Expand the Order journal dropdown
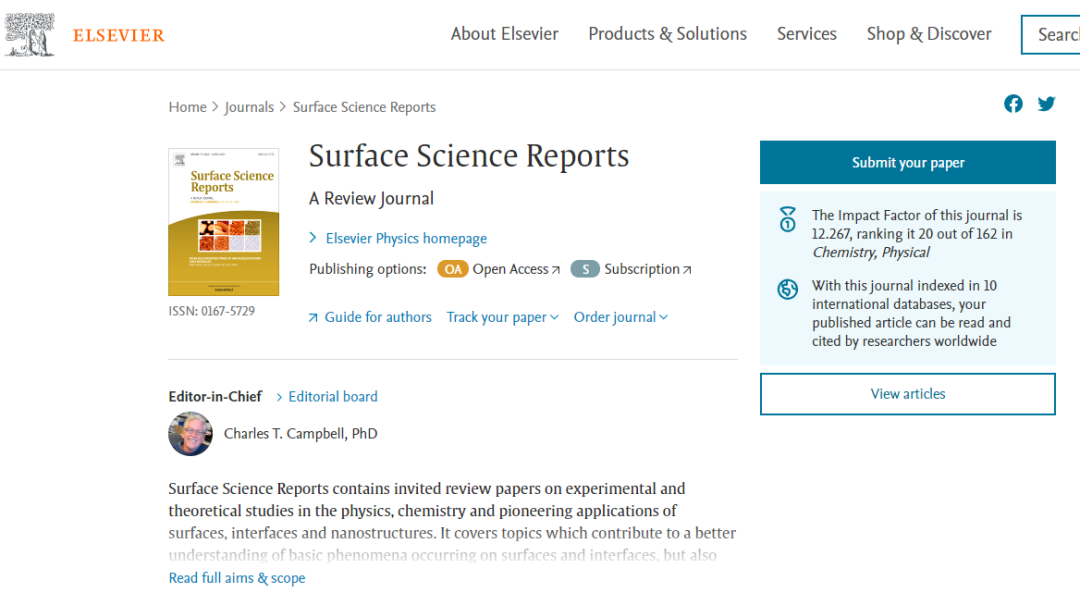The image size is (1080, 593). tap(620, 317)
